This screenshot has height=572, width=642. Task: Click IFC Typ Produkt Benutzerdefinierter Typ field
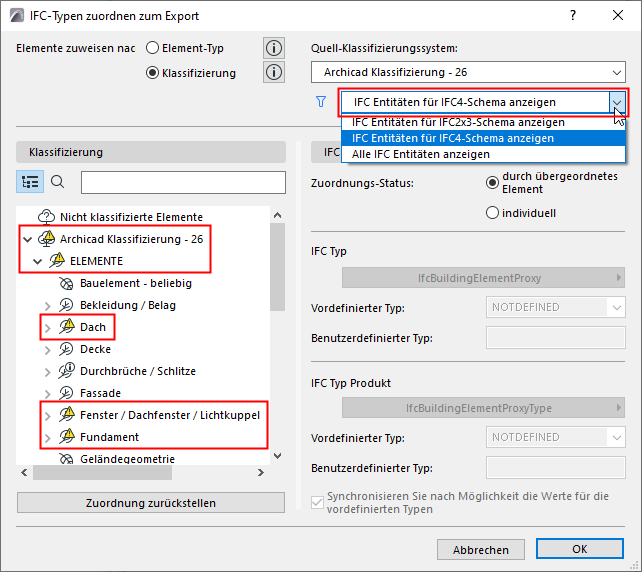tap(556, 468)
